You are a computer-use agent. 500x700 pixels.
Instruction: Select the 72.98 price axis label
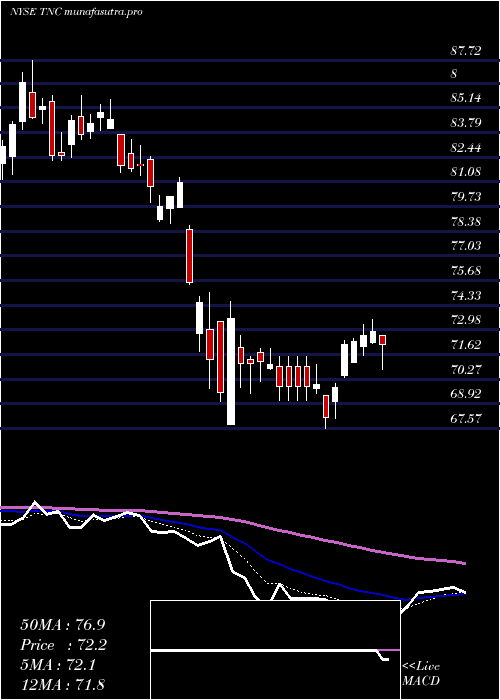[x=466, y=320]
